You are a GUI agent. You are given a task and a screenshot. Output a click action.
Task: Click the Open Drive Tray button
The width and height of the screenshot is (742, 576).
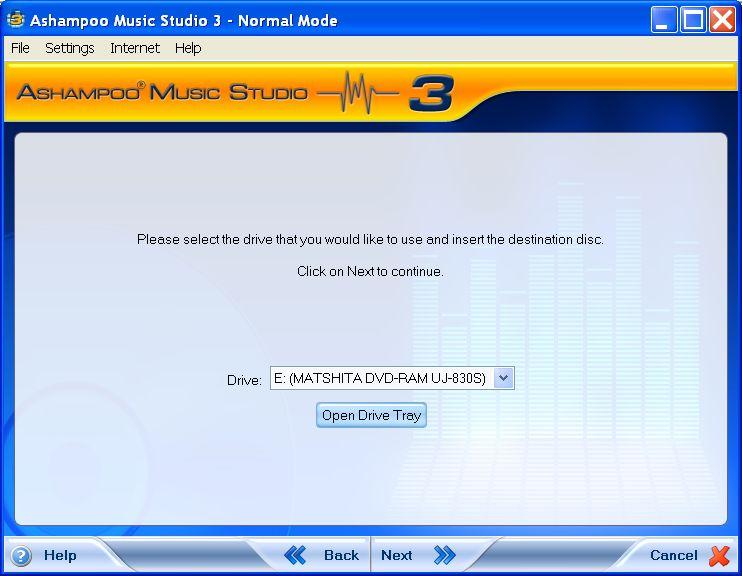click(371, 415)
